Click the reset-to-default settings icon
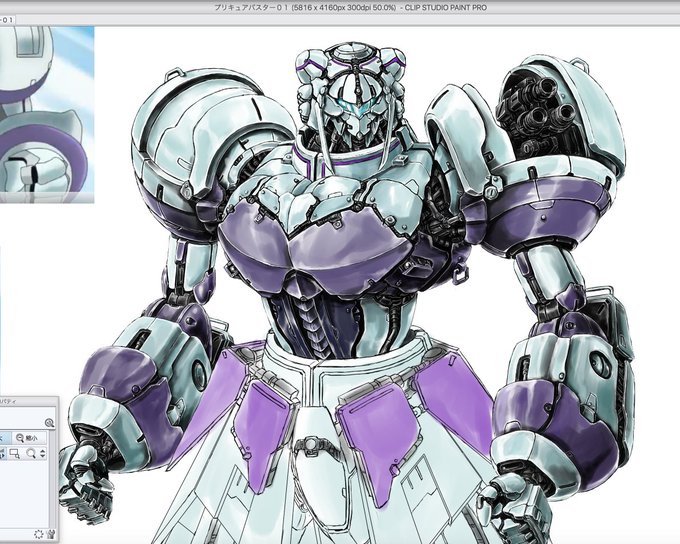The image size is (680, 544). [38, 534]
